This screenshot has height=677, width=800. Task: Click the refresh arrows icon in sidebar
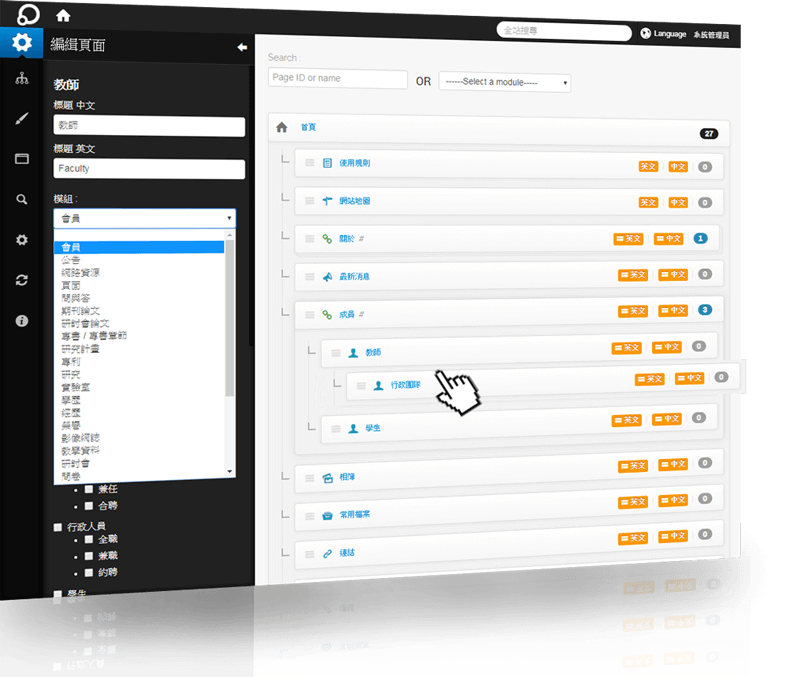[21, 280]
